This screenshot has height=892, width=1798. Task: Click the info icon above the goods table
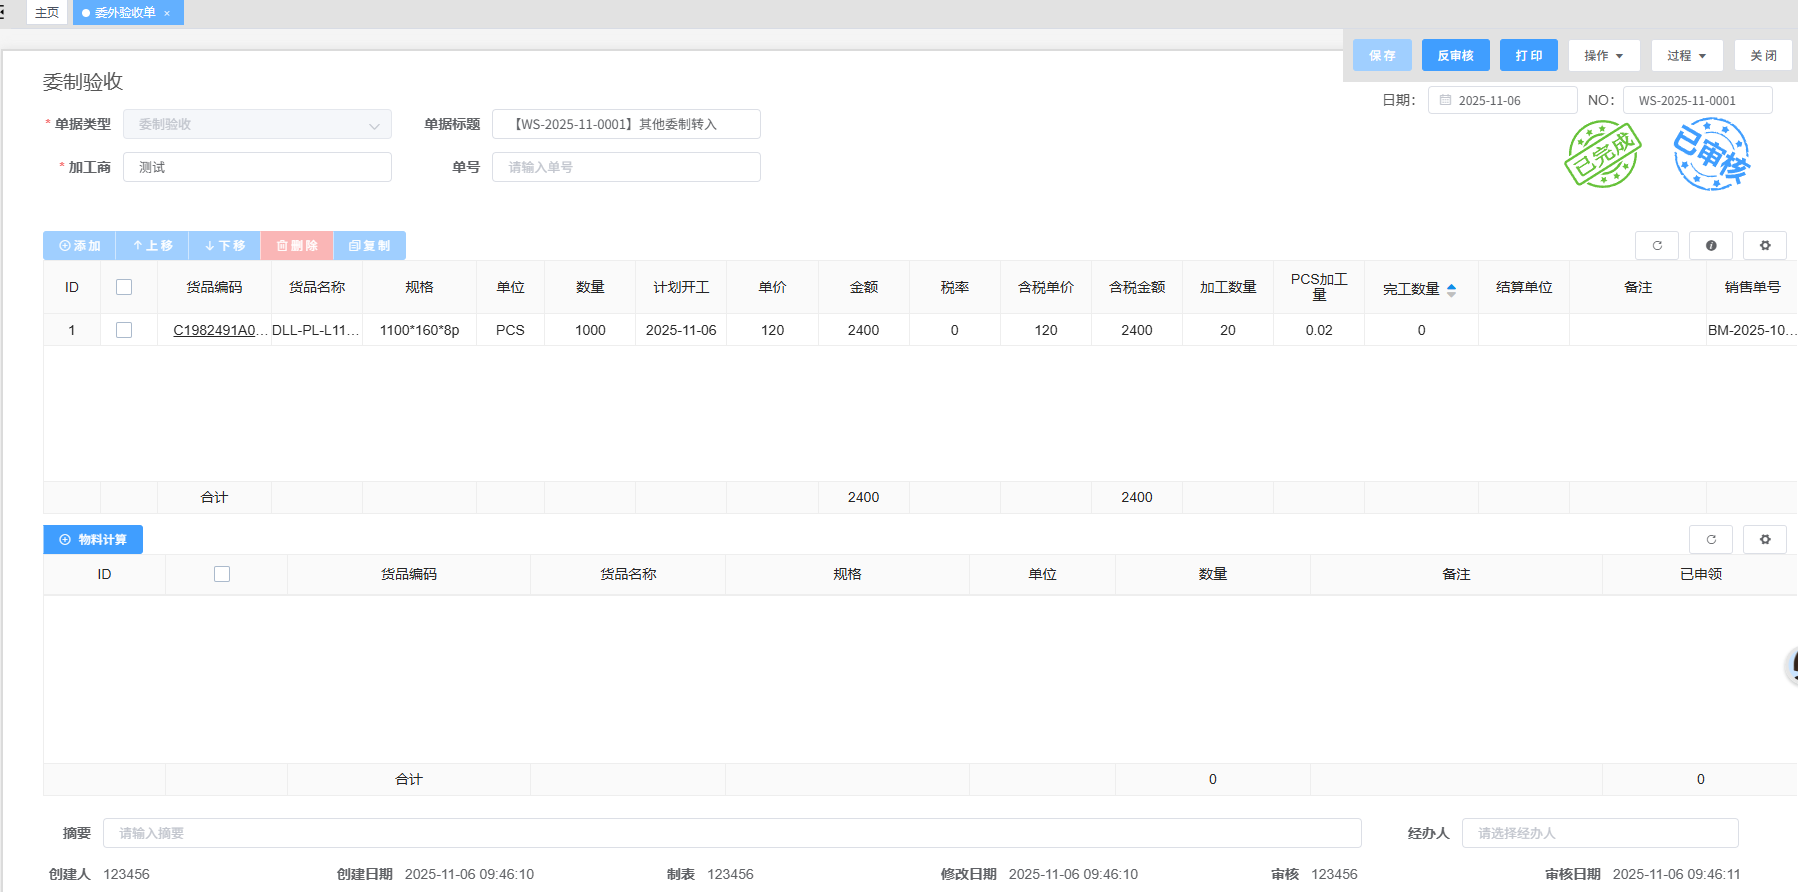click(x=1711, y=245)
